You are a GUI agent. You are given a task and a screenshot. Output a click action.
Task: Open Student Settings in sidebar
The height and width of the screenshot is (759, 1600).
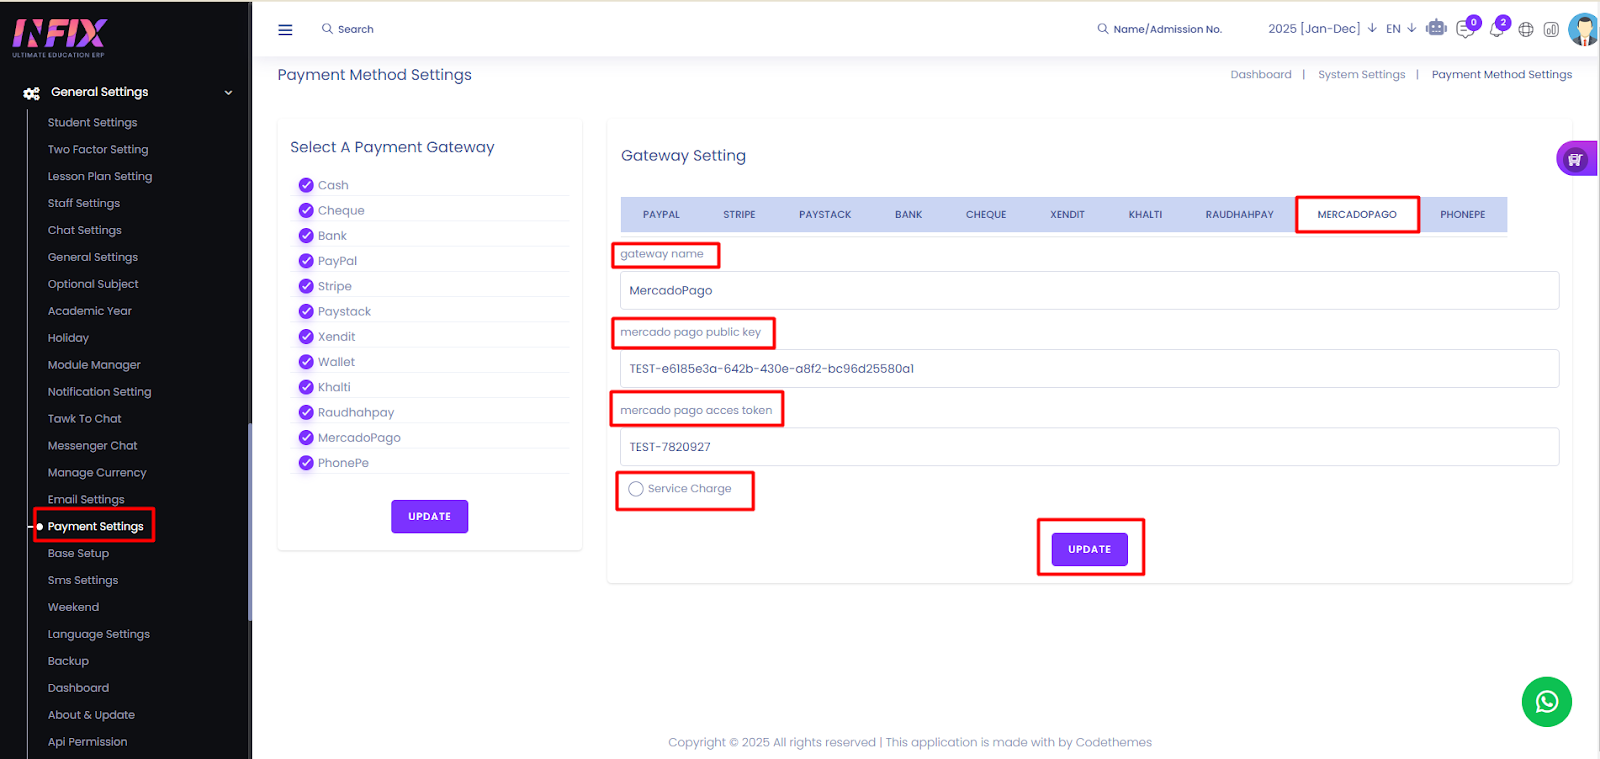[92, 122]
